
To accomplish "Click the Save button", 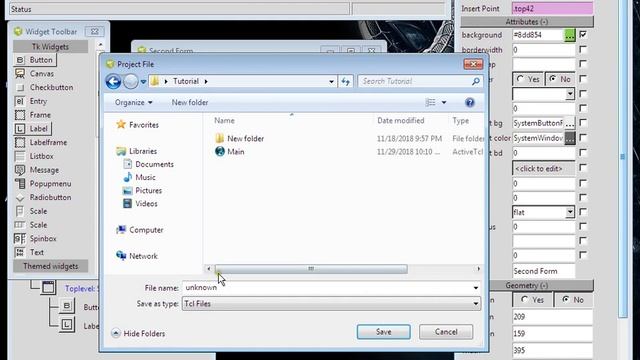I will click(384, 332).
